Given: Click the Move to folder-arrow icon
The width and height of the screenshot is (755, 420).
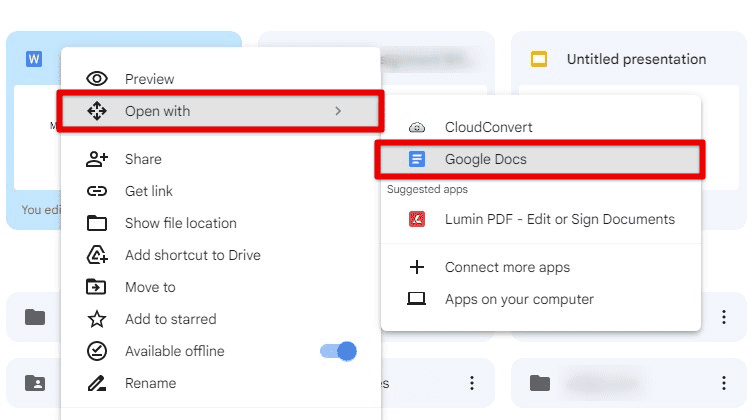Looking at the screenshot, I should tap(96, 287).
